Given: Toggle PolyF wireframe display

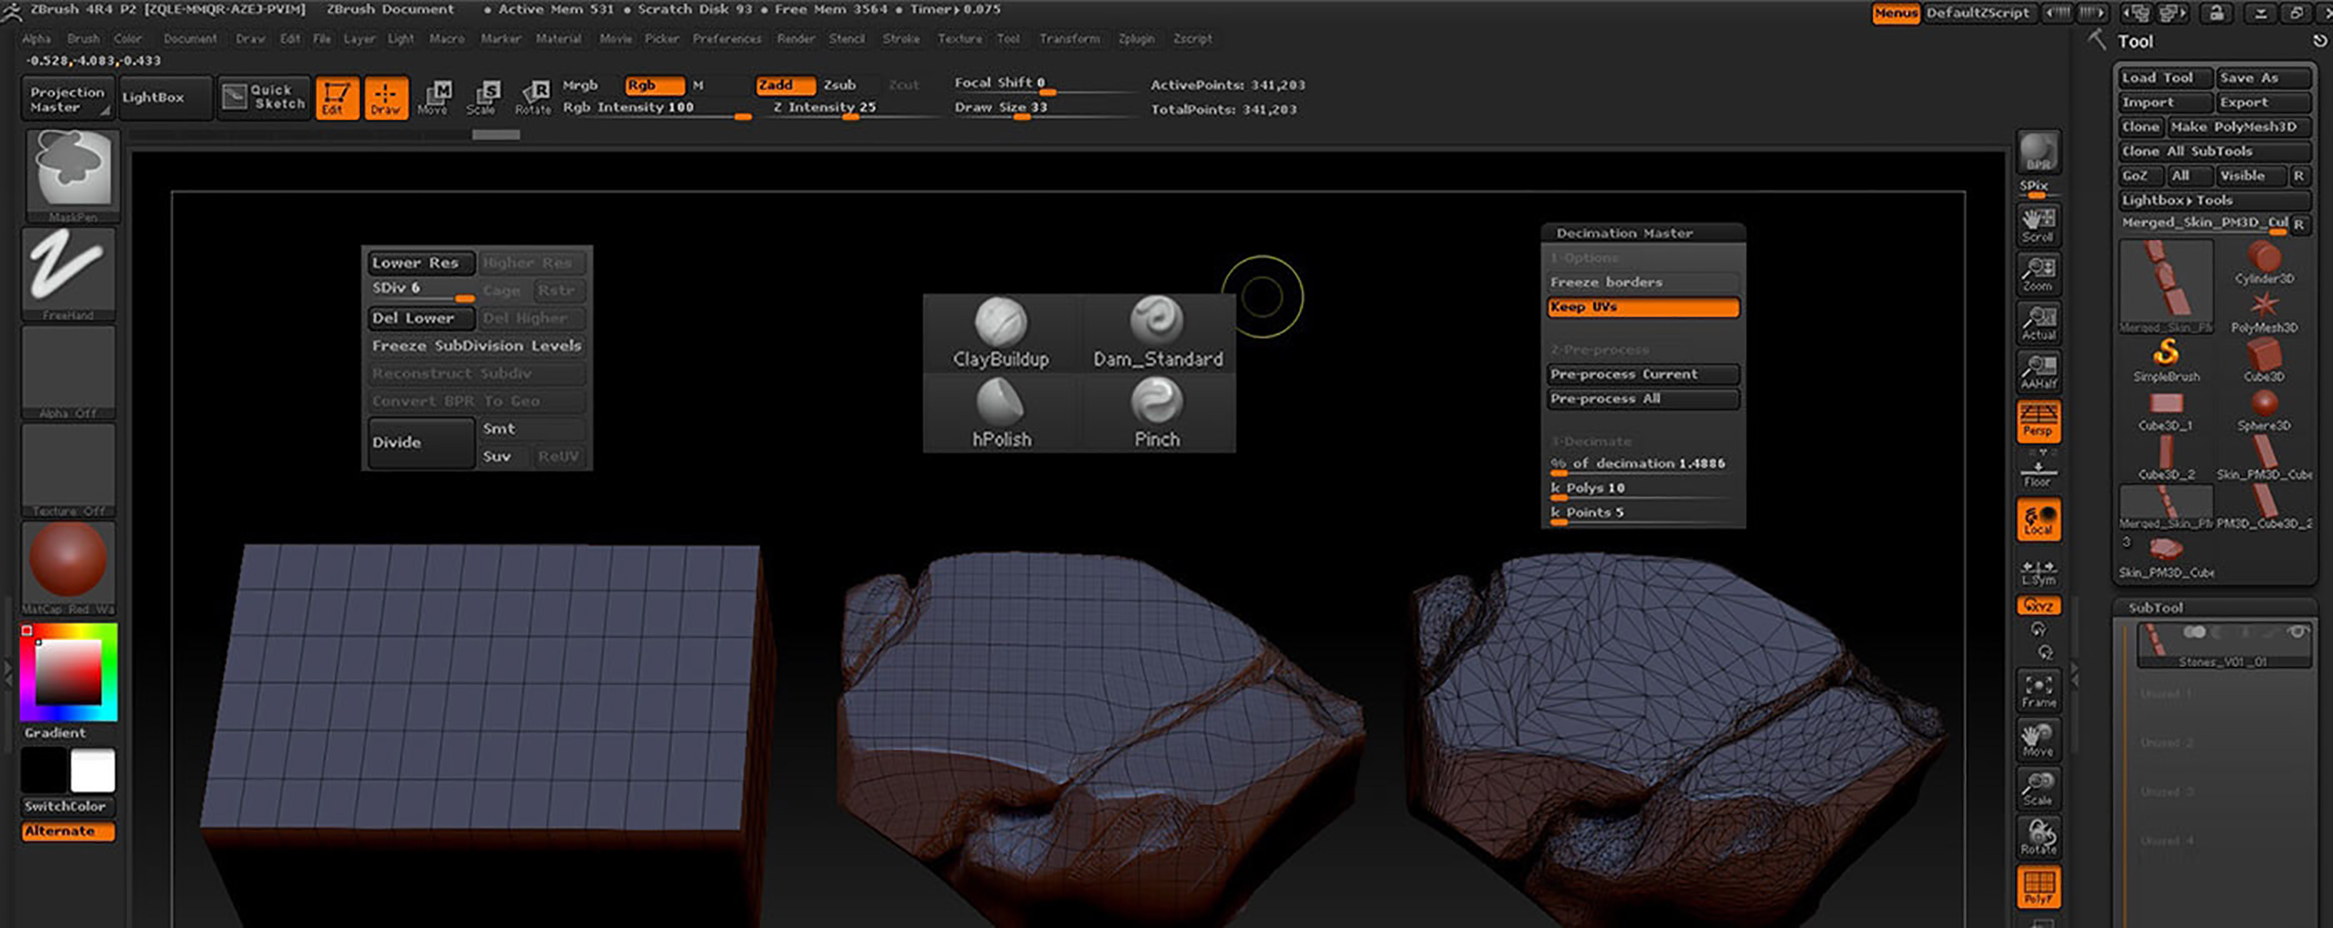Looking at the screenshot, I should 2038,887.
